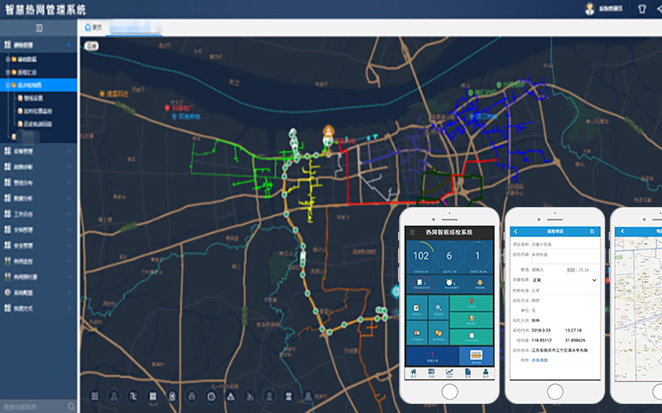The width and height of the screenshot is (662, 413).
Task: Click the orange inspector marker on the map
Action: [327, 131]
